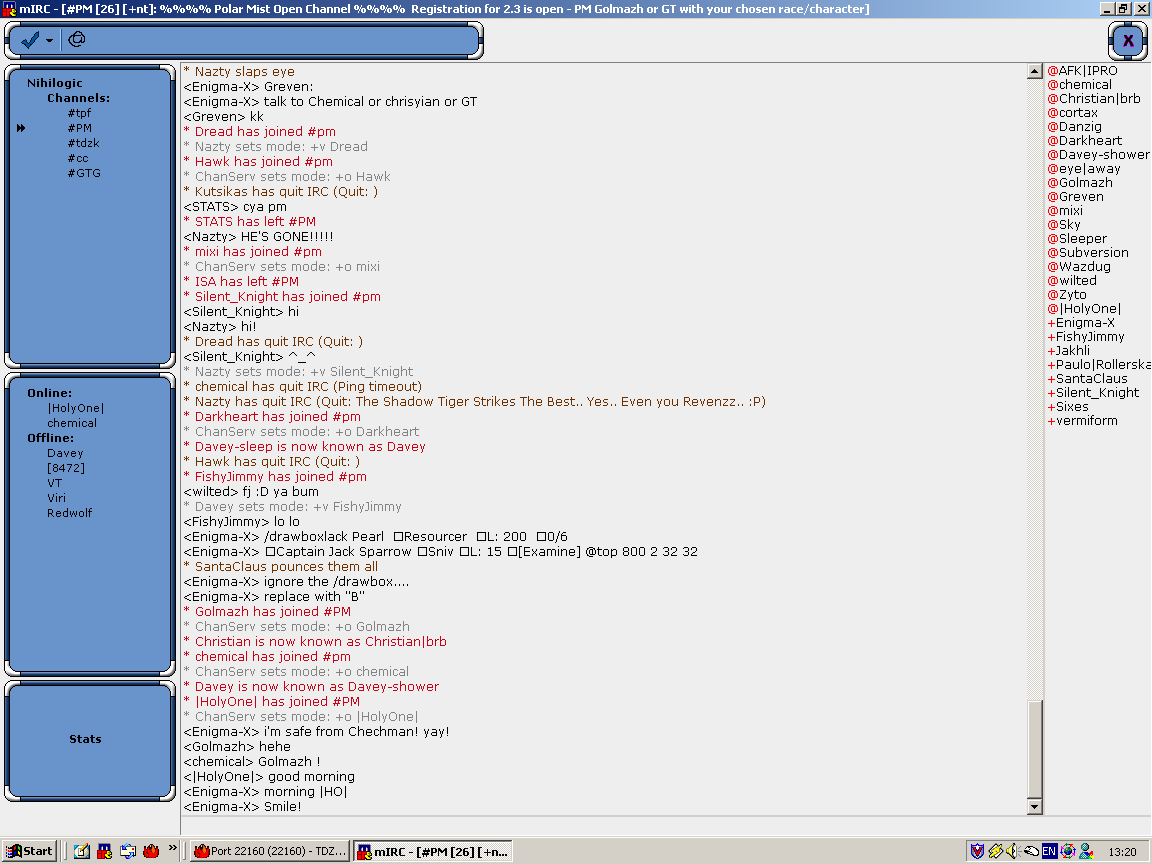
Task: Select the #PM channel in the list
Action: tap(79, 128)
